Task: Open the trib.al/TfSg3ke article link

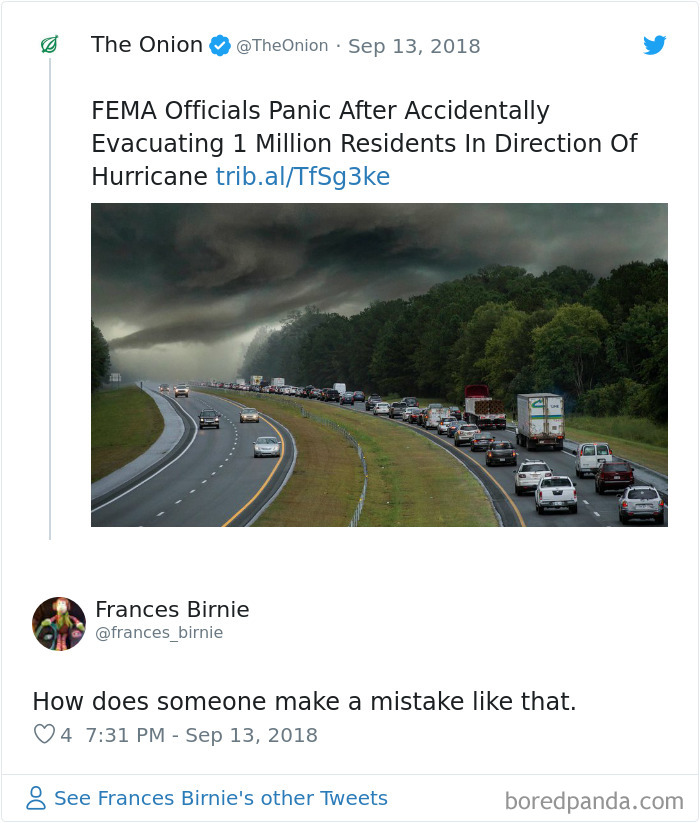Action: [x=303, y=177]
